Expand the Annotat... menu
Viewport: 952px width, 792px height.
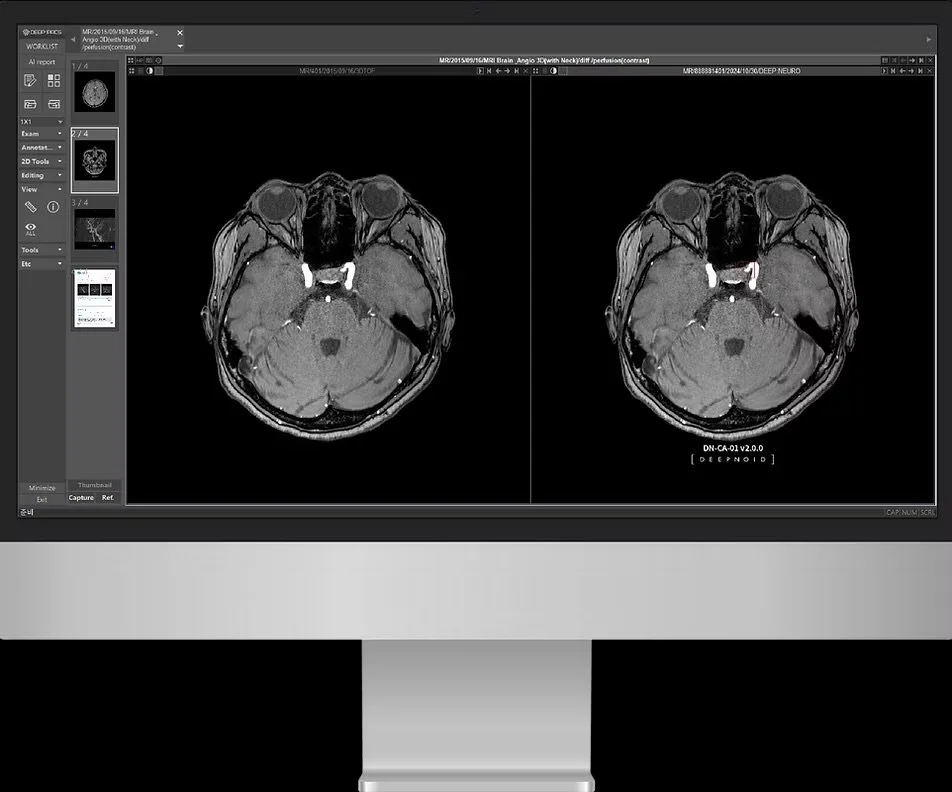click(41, 148)
